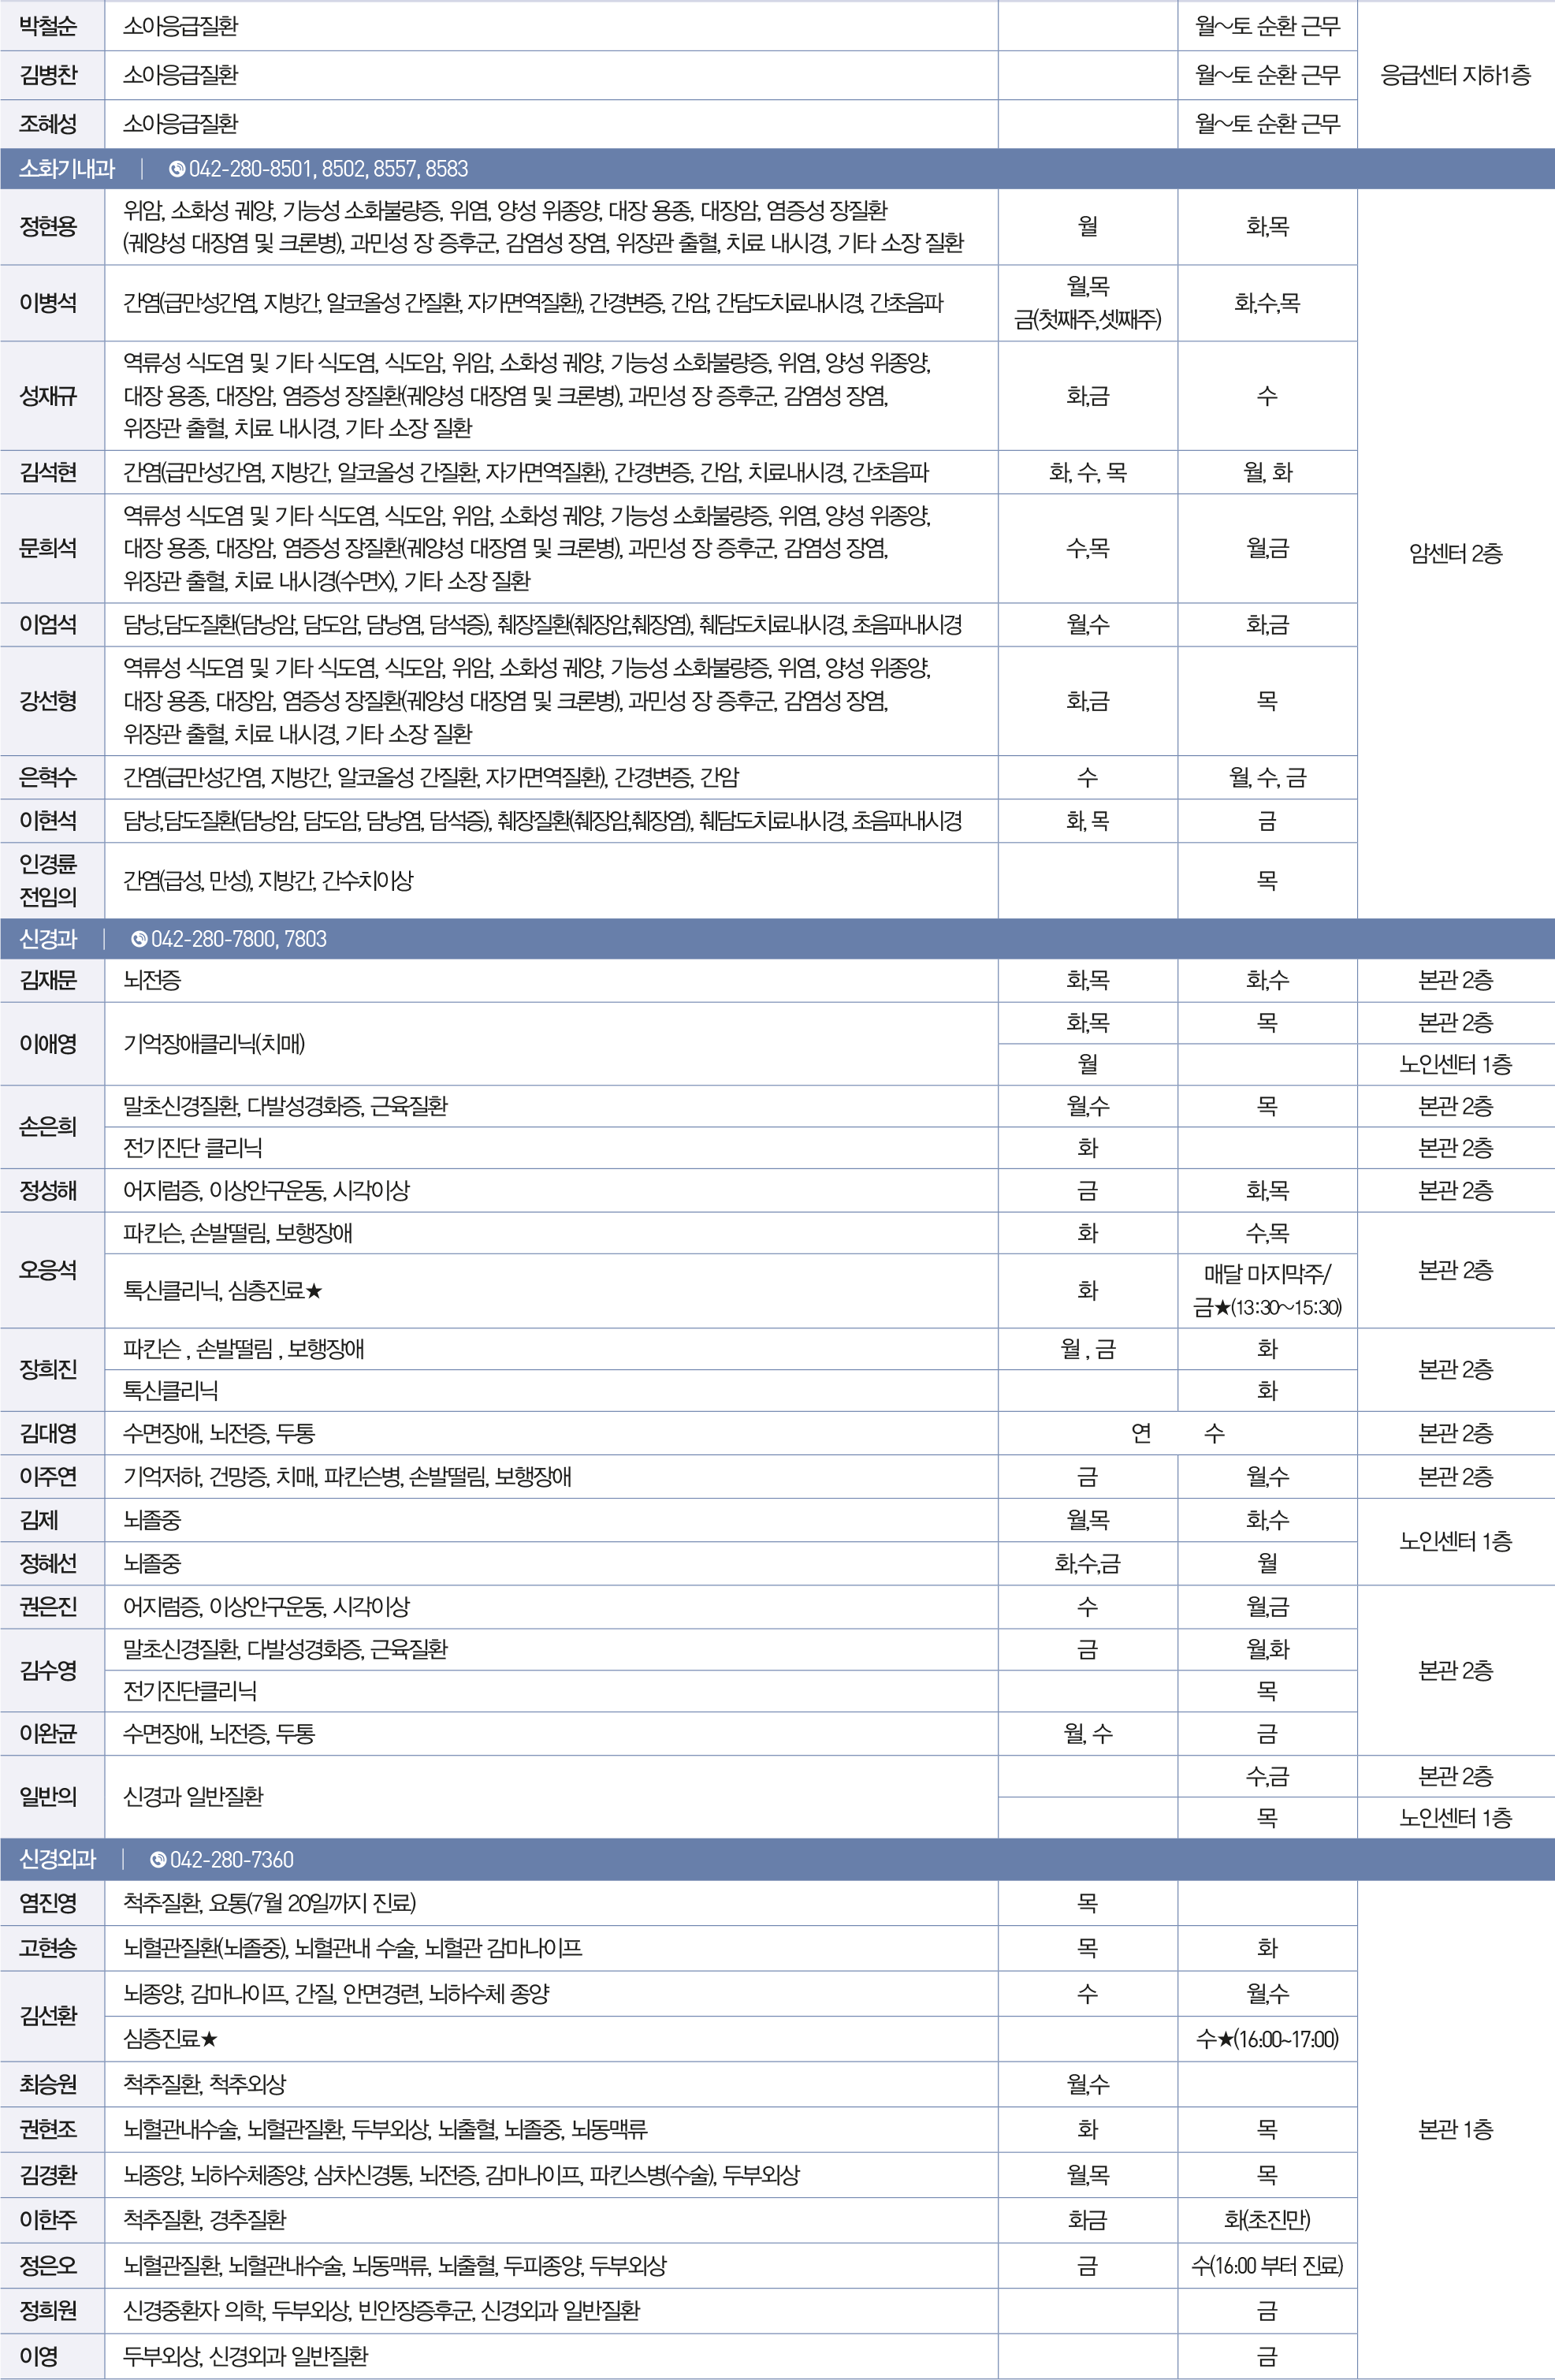Click 암센터 2층 location cell
The image size is (1555, 2380).
pyautogui.click(x=1455, y=554)
